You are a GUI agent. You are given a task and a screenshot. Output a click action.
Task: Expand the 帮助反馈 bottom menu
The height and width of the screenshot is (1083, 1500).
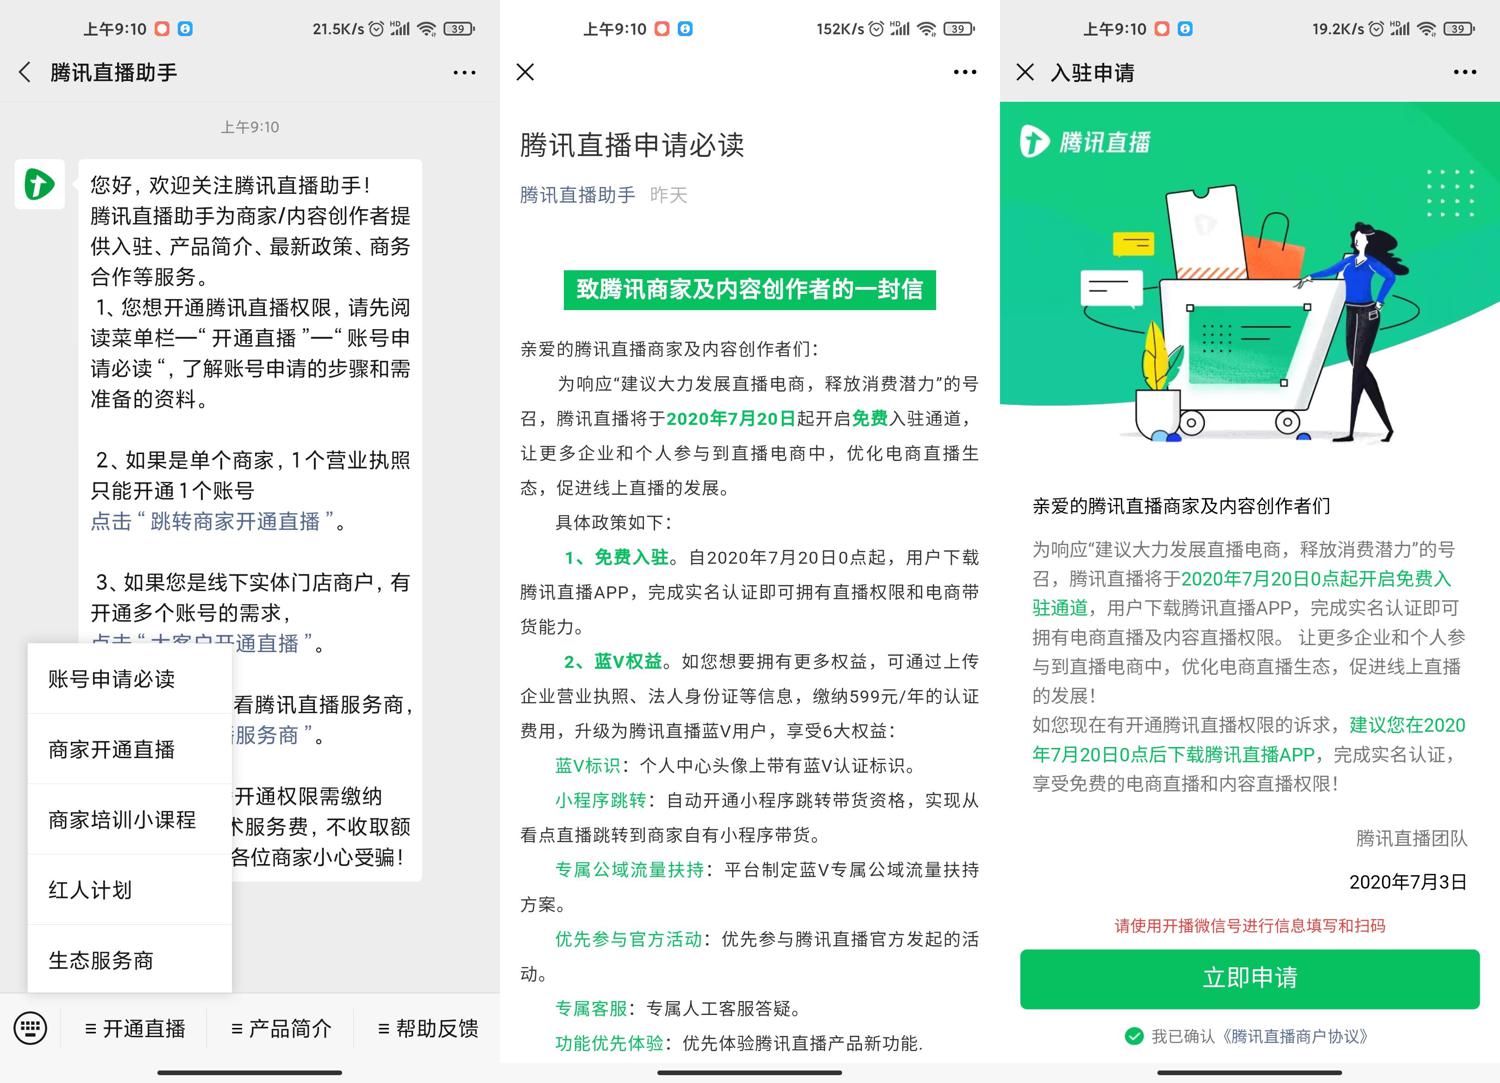pos(428,1028)
